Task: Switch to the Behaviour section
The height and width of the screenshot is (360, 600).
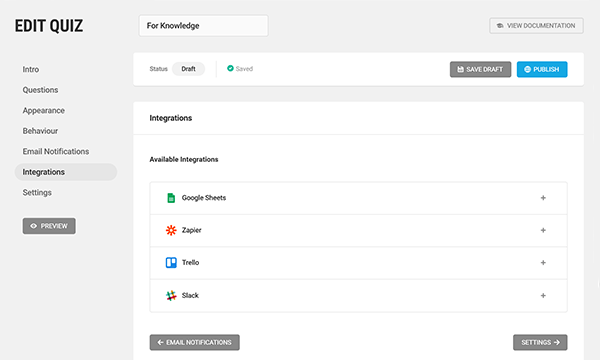Action: tap(40, 131)
